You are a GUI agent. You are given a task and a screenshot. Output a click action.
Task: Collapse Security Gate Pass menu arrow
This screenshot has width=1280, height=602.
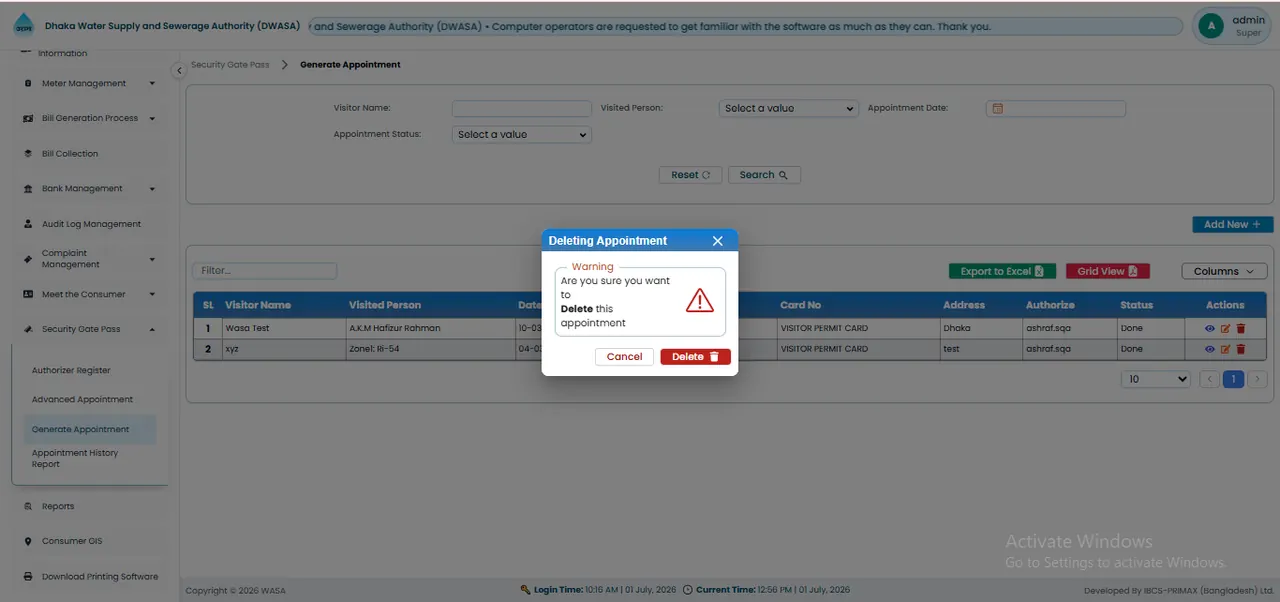pyautogui.click(x=152, y=330)
